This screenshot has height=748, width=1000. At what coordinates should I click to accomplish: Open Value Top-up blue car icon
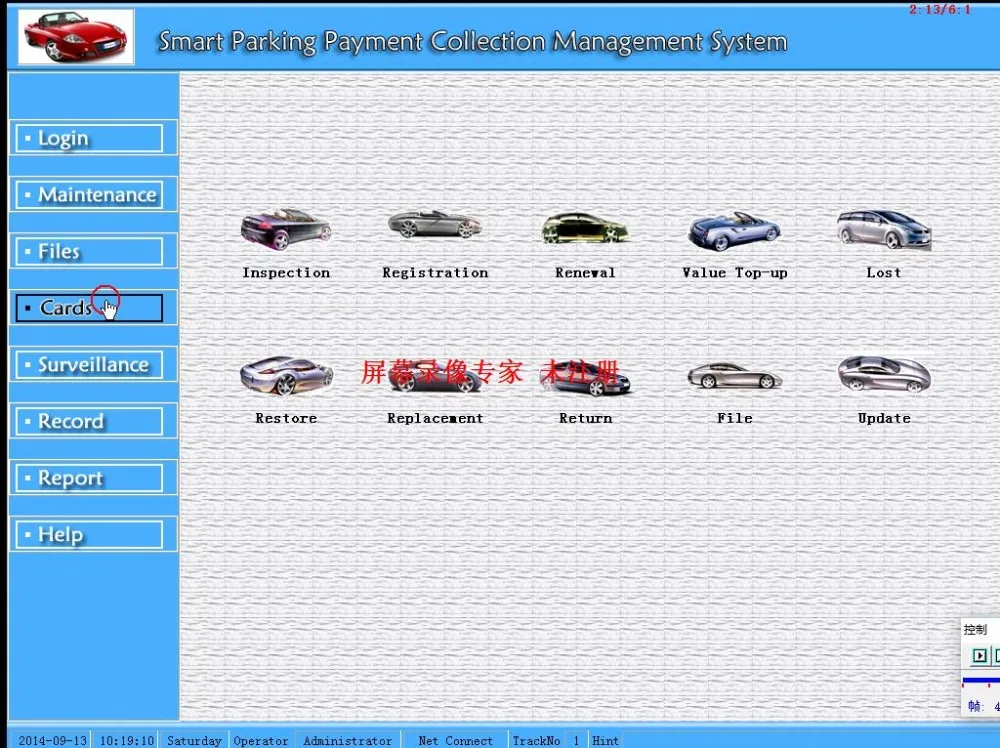click(734, 230)
